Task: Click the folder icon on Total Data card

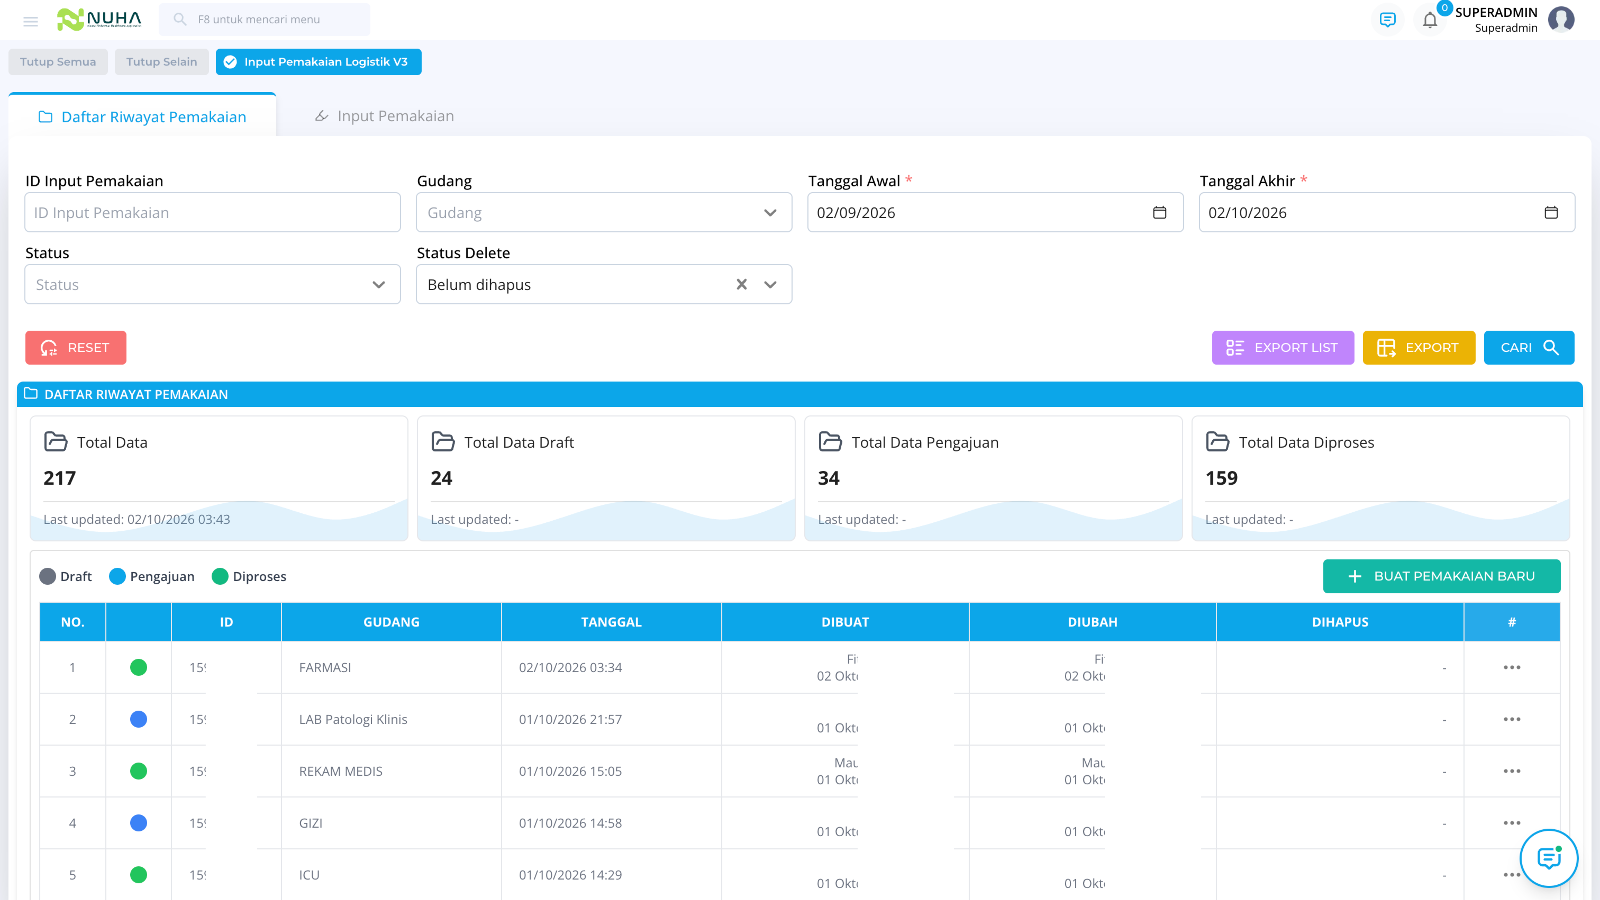Action: (x=56, y=442)
